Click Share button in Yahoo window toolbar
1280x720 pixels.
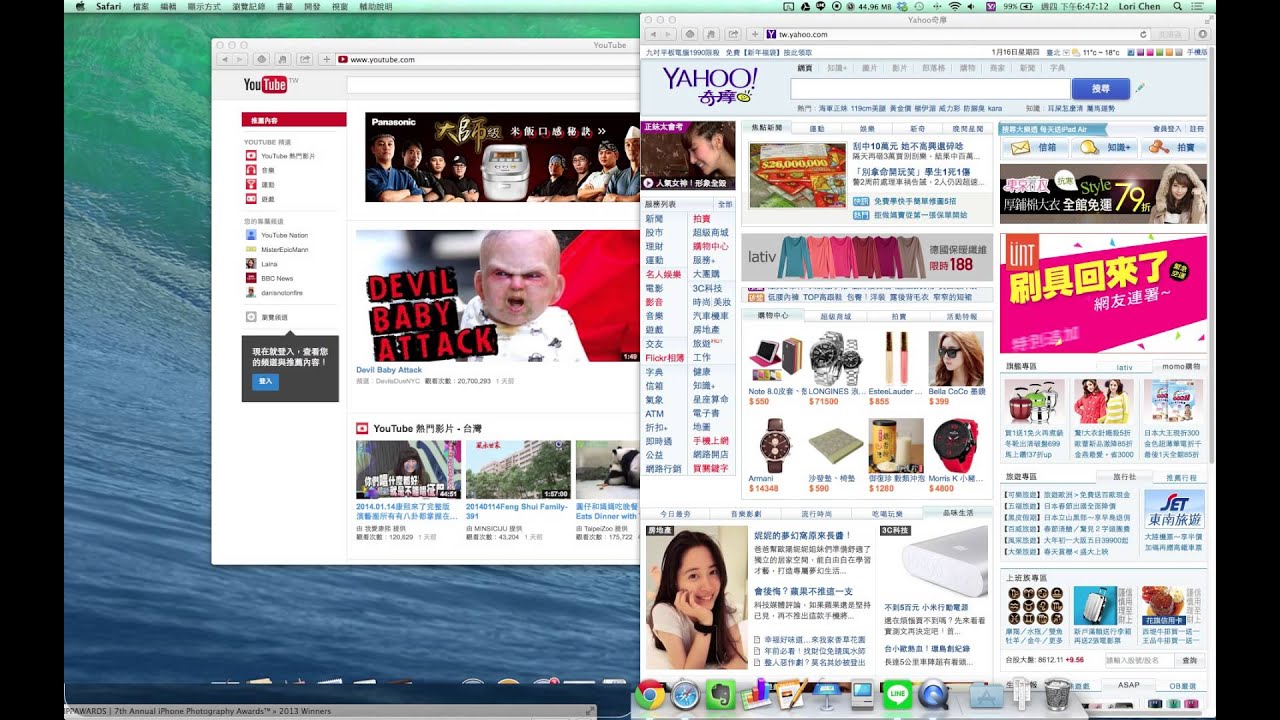pyautogui.click(x=732, y=34)
